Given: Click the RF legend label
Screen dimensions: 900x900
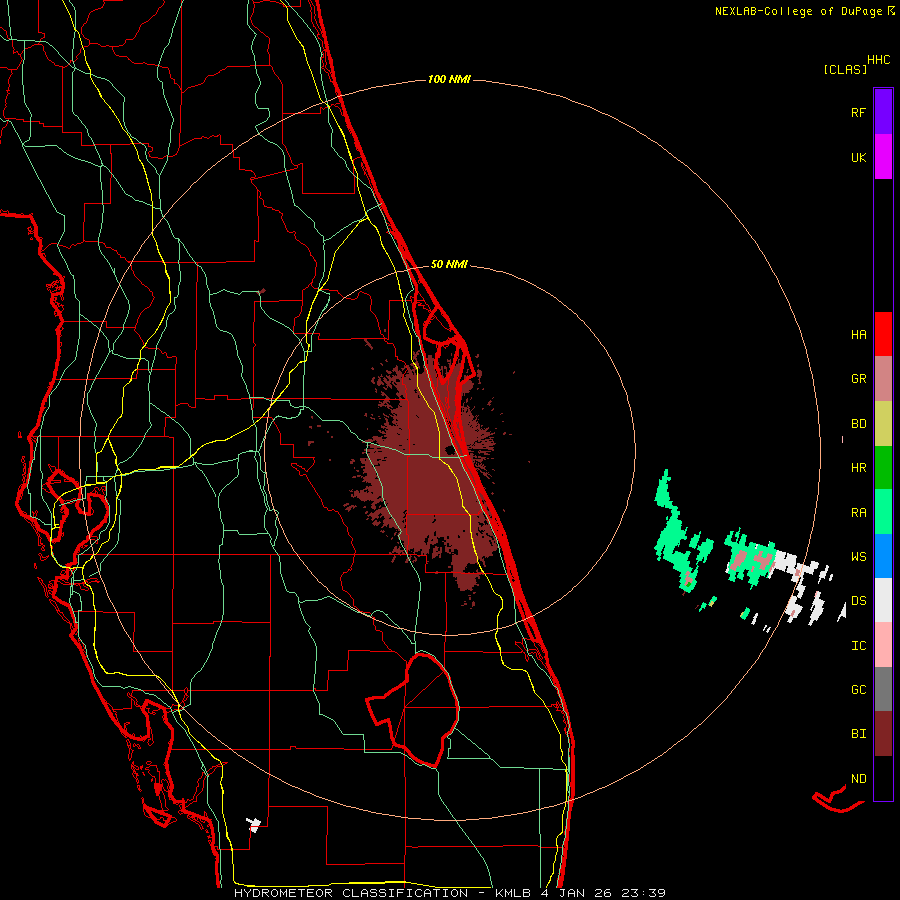Looking at the screenshot, I should [858, 112].
